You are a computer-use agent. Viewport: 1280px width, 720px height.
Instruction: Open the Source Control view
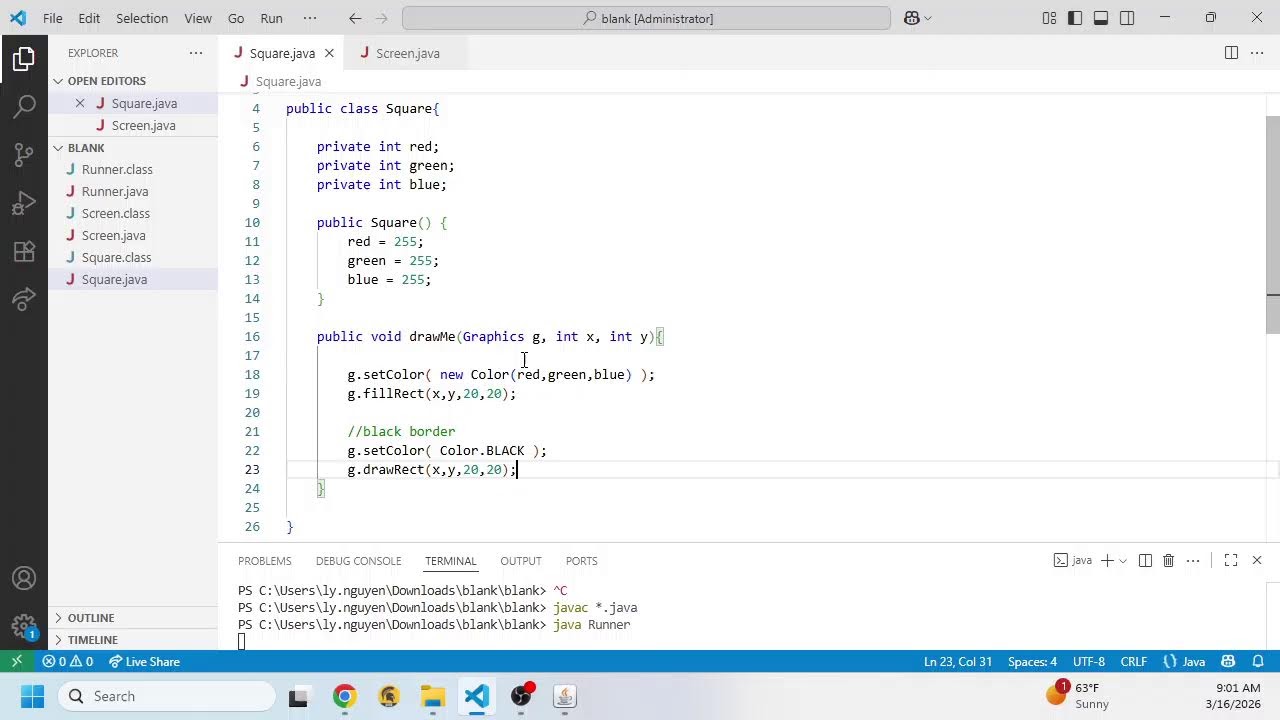(x=24, y=154)
